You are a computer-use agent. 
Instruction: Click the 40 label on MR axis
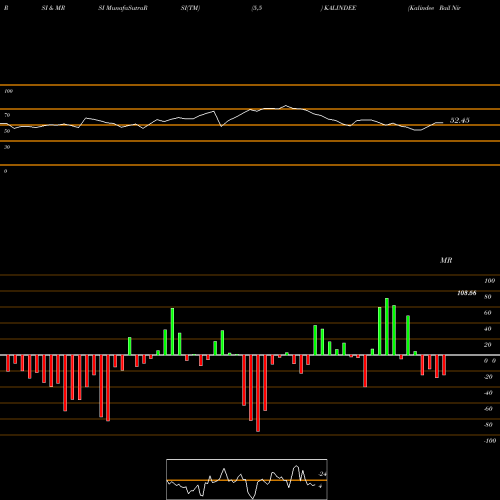(488, 329)
